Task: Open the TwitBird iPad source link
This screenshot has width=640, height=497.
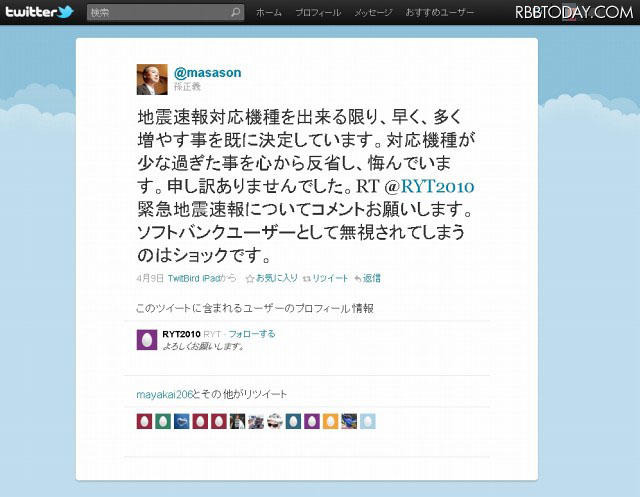Action: tap(194, 278)
